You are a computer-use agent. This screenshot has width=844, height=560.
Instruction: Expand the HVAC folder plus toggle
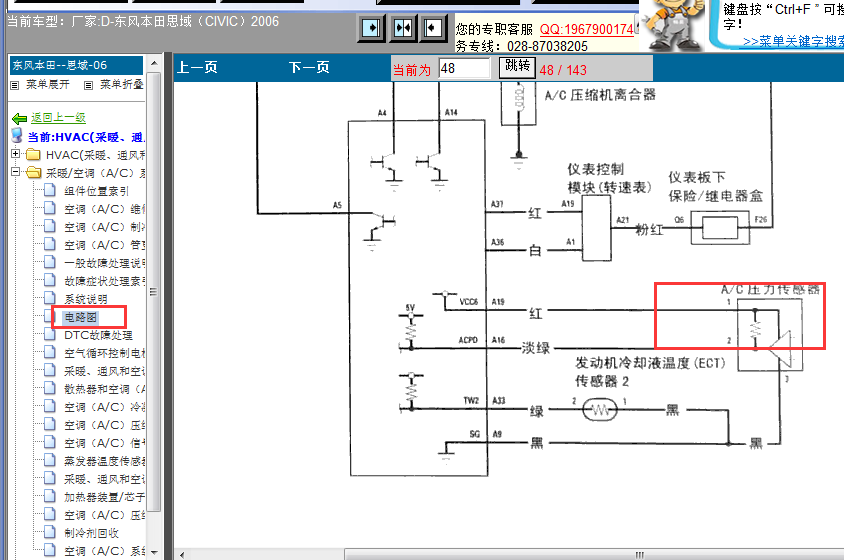coord(16,154)
